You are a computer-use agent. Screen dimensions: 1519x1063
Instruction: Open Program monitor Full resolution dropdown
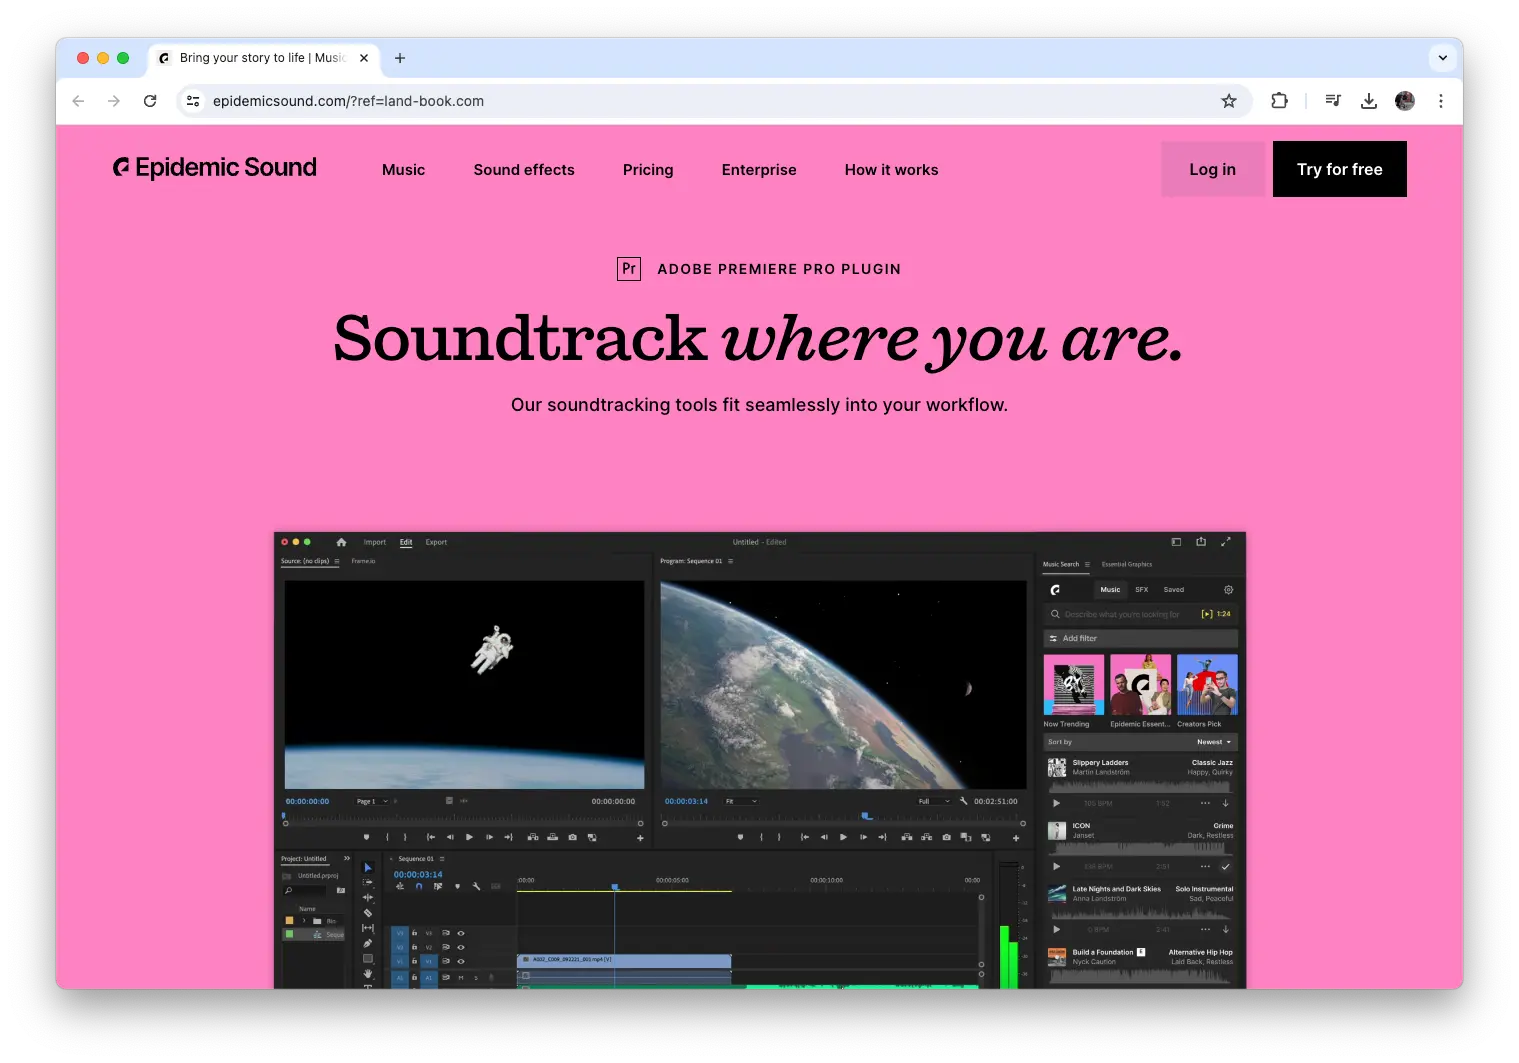(x=934, y=801)
